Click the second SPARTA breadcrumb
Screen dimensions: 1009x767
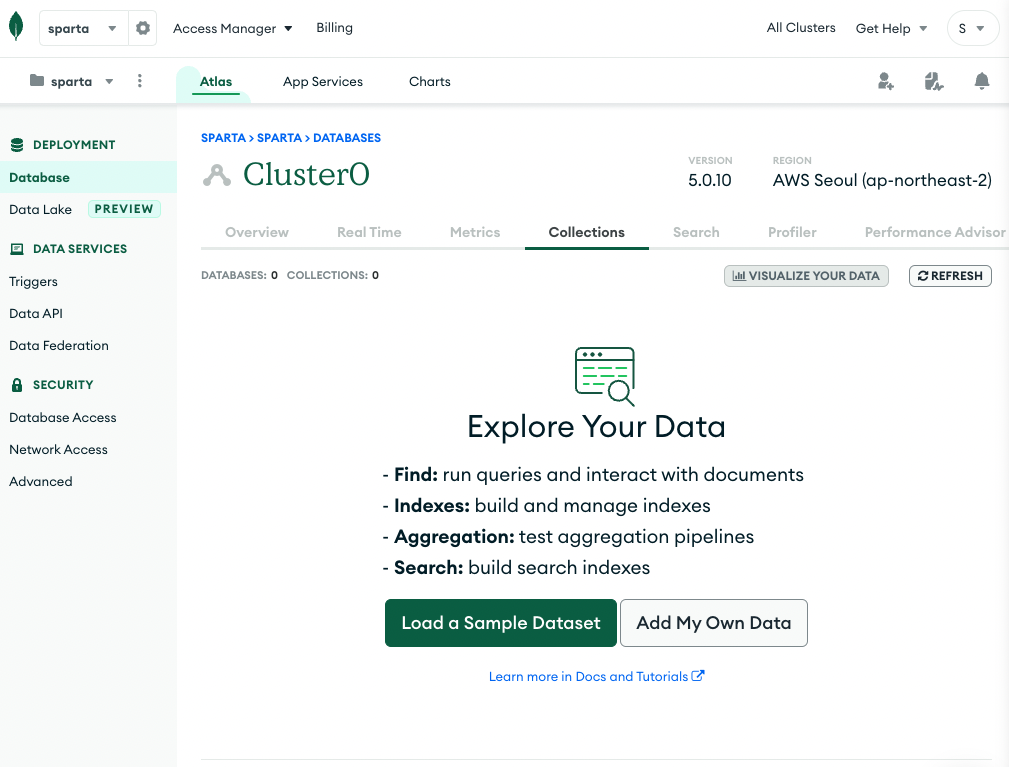[279, 138]
